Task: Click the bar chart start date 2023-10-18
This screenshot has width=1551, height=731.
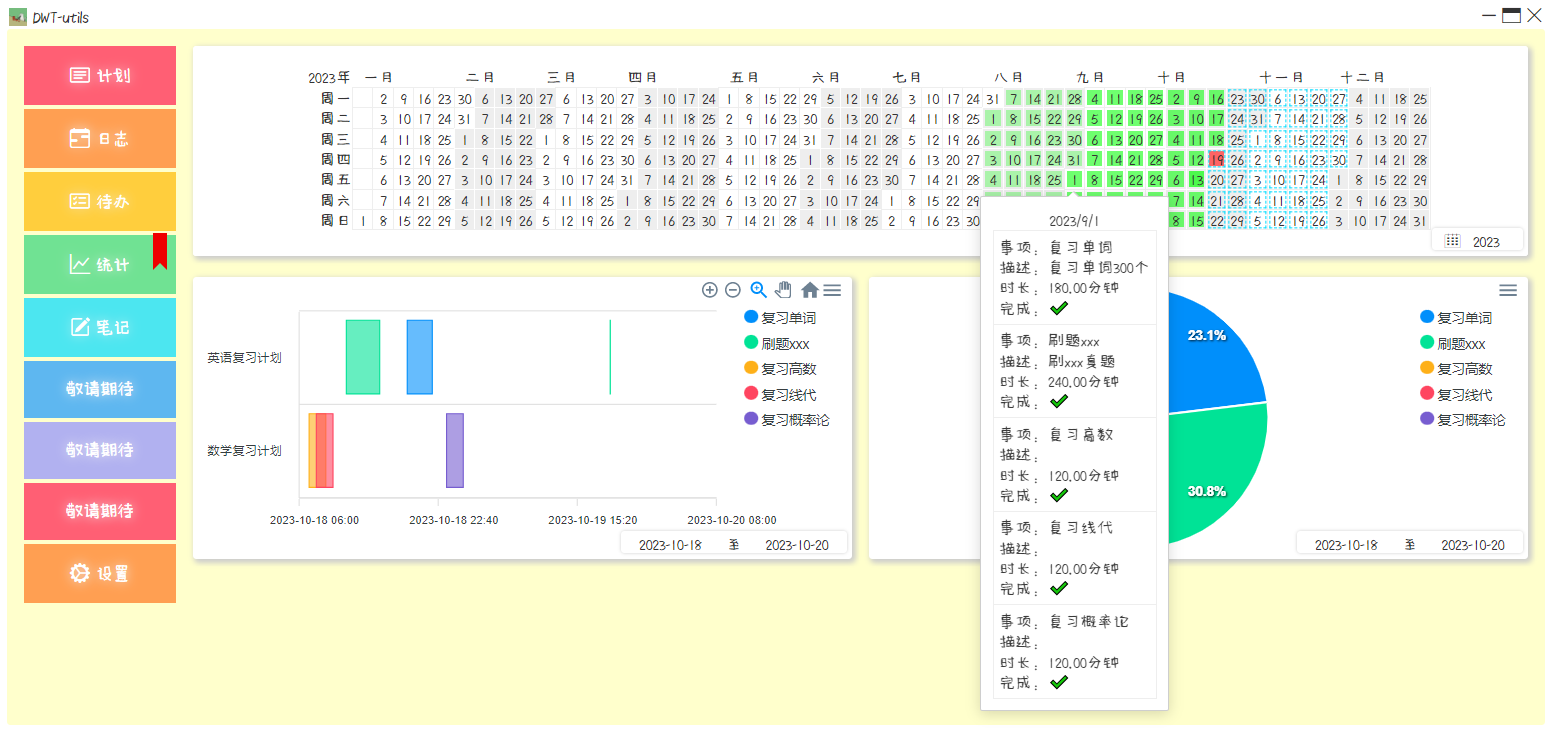Action: 670,545
